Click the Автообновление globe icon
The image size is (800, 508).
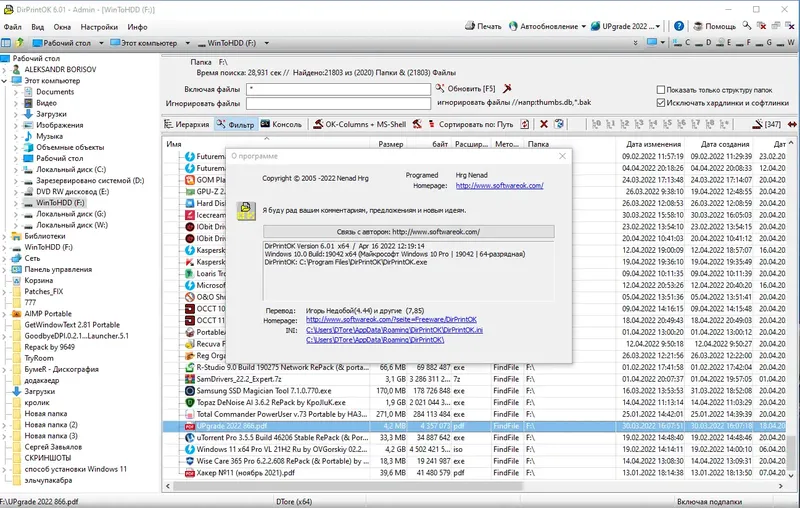(513, 26)
